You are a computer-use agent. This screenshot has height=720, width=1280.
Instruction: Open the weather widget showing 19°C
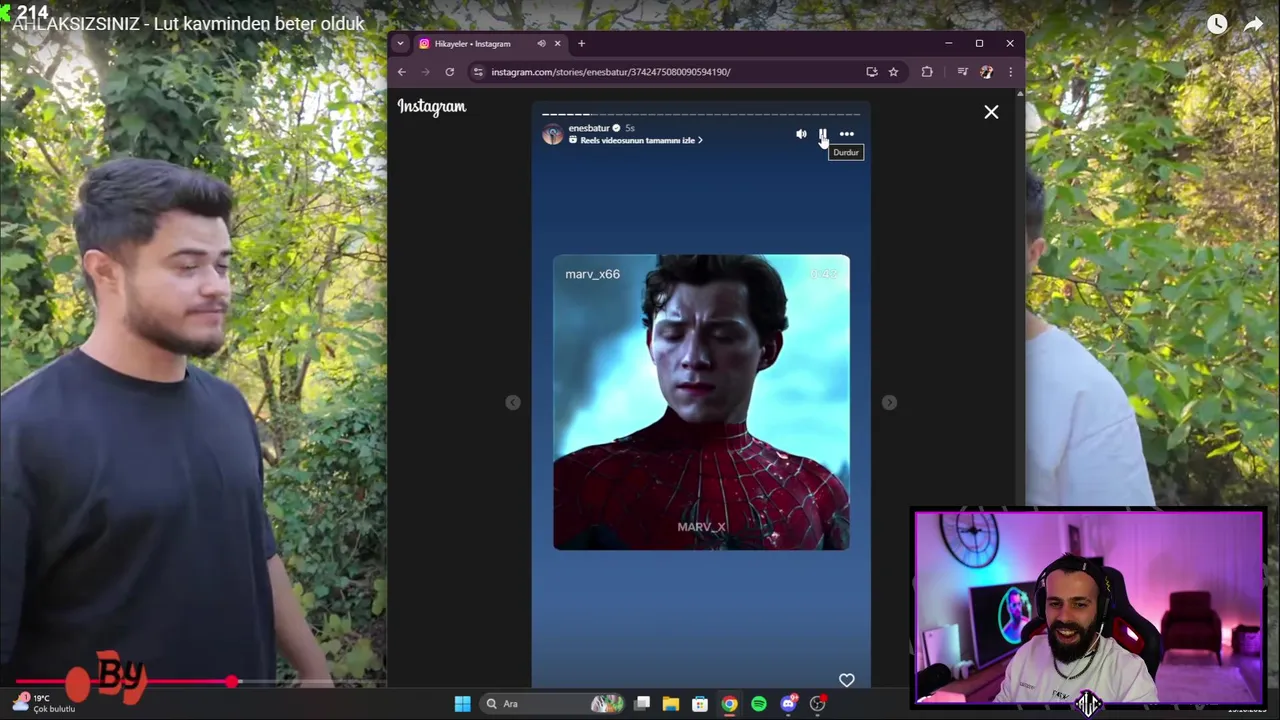43,704
